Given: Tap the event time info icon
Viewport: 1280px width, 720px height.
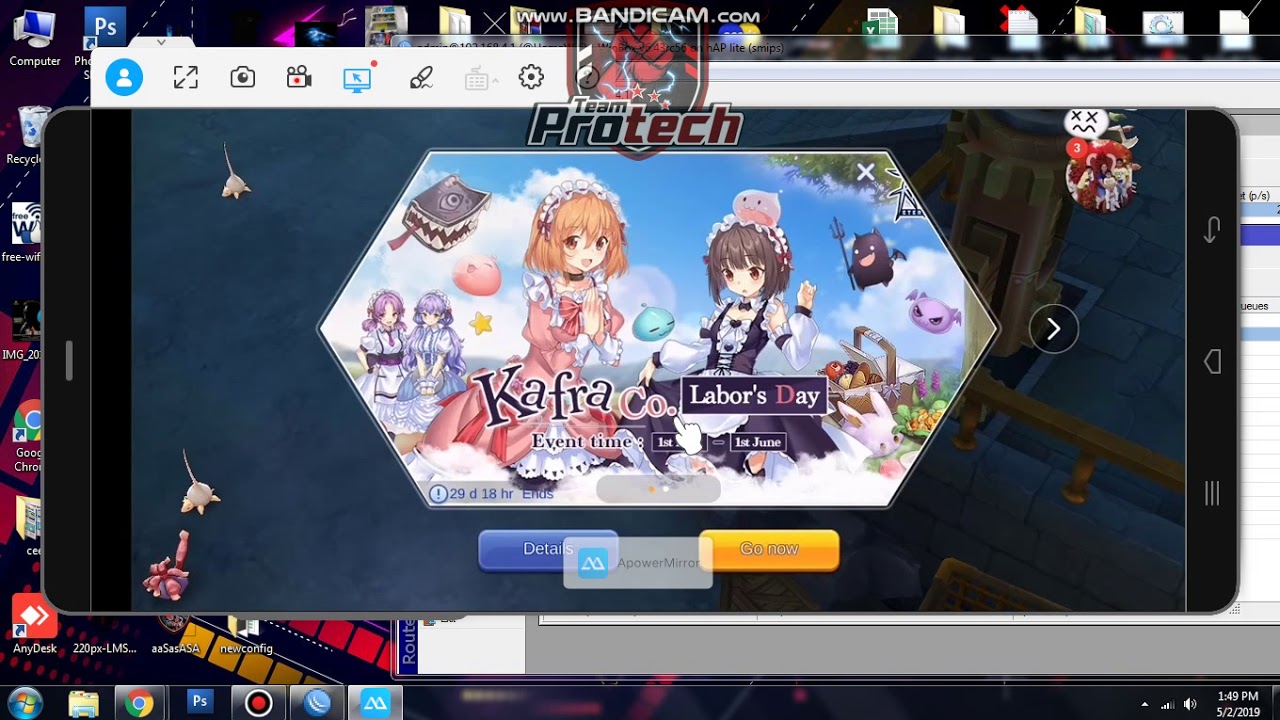Looking at the screenshot, I should coord(438,493).
